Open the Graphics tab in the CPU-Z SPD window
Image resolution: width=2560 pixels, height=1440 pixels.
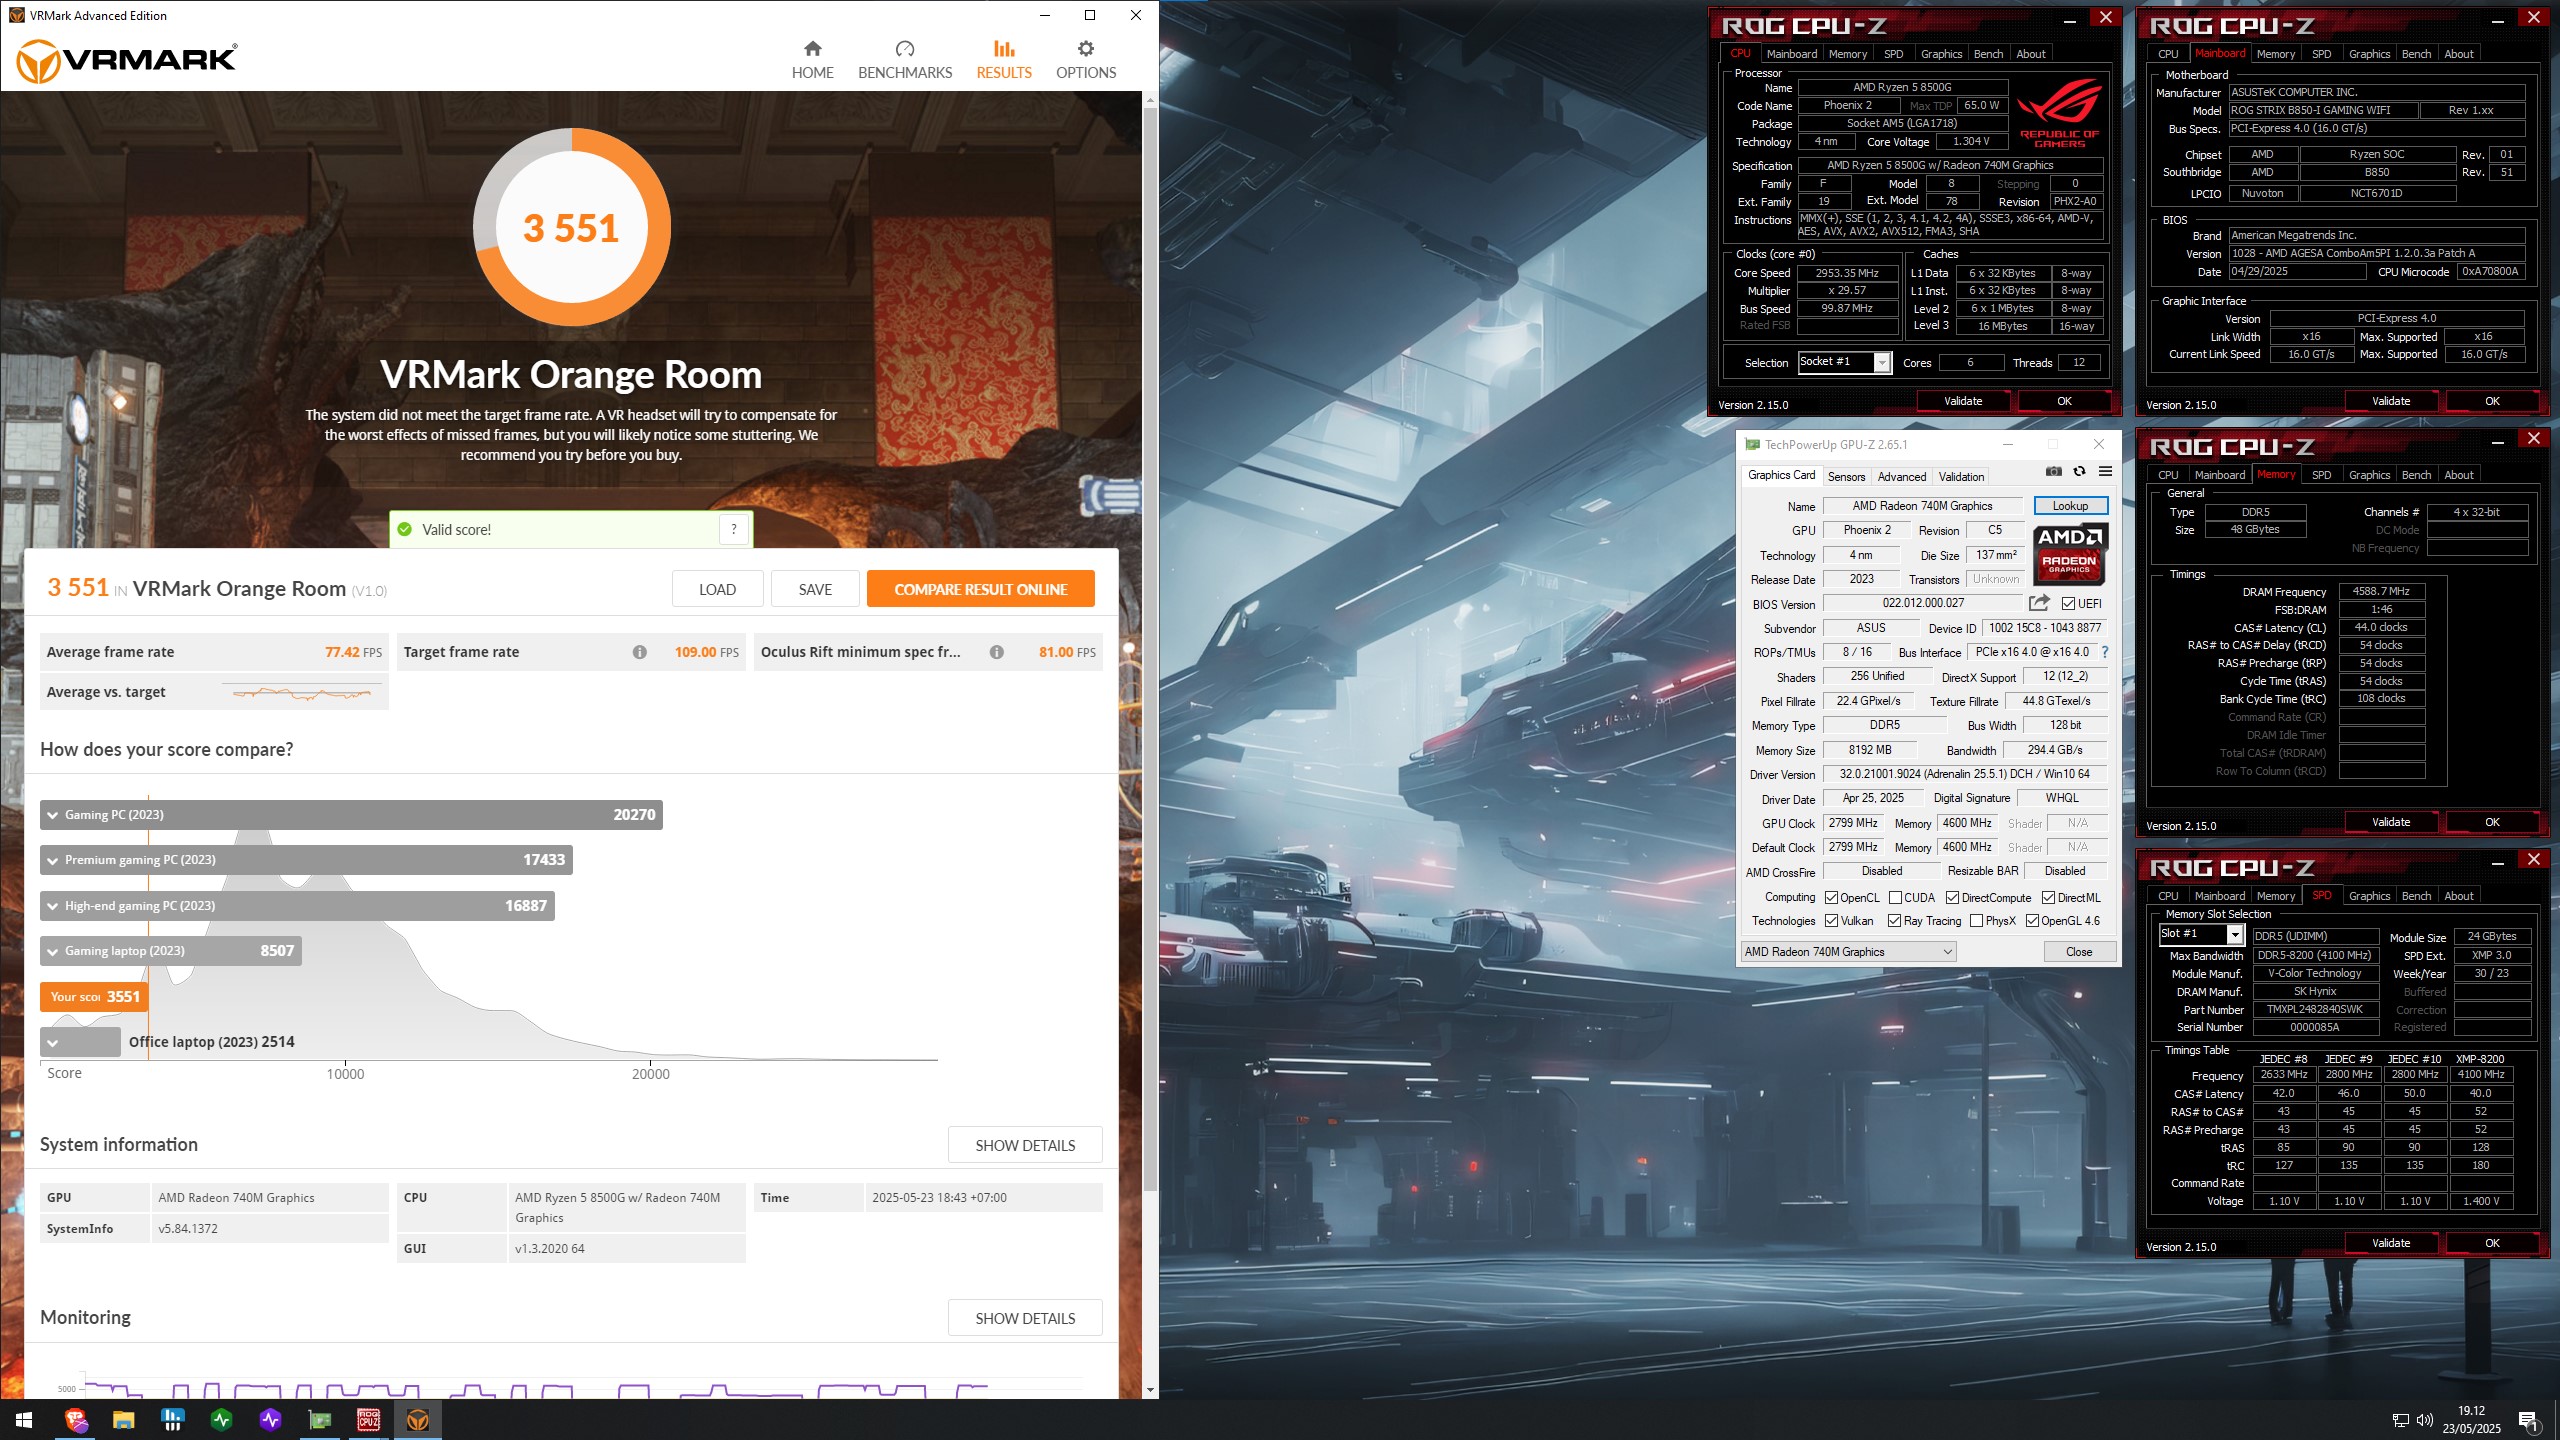[x=2369, y=896]
